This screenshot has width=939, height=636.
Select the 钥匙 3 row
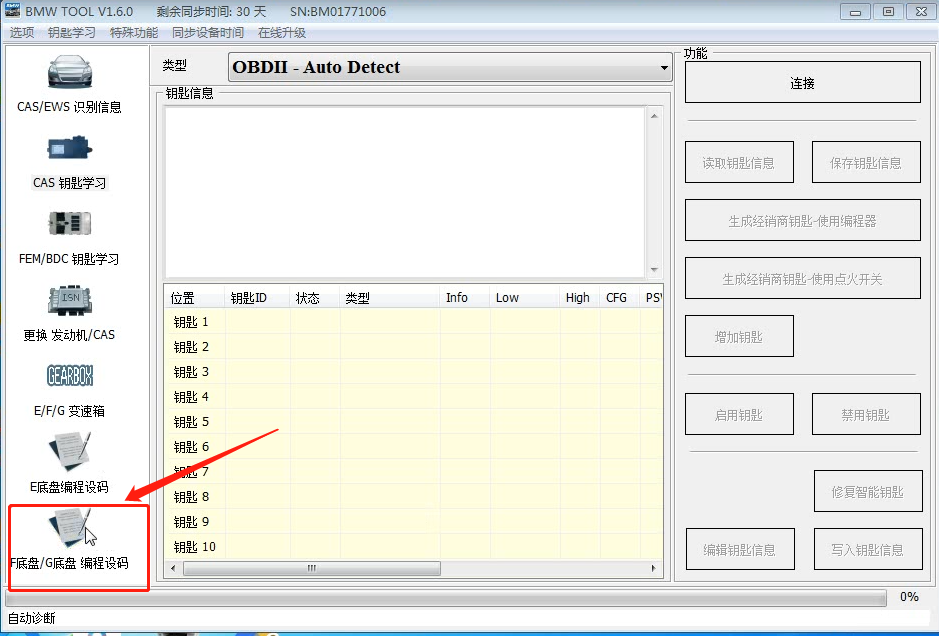(413, 372)
